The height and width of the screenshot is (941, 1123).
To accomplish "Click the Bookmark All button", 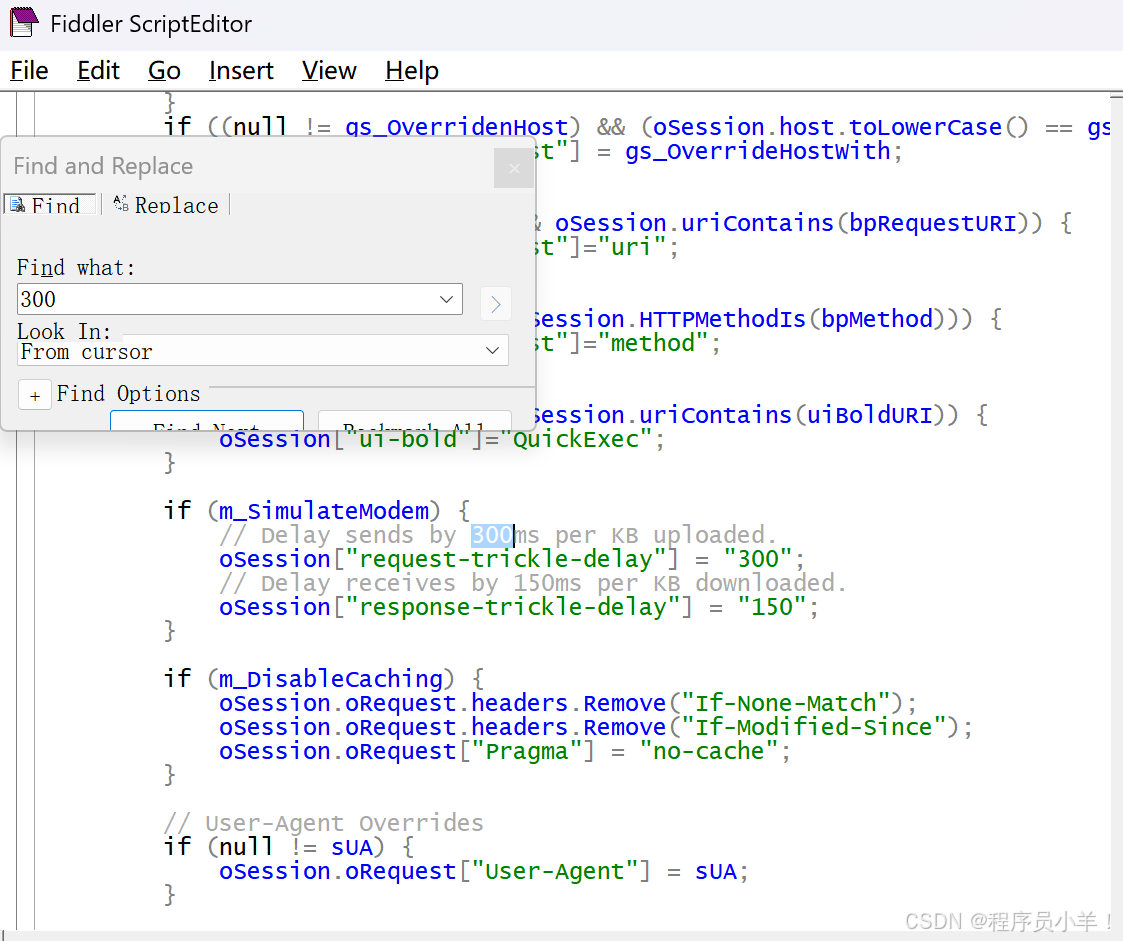I will pos(415,420).
